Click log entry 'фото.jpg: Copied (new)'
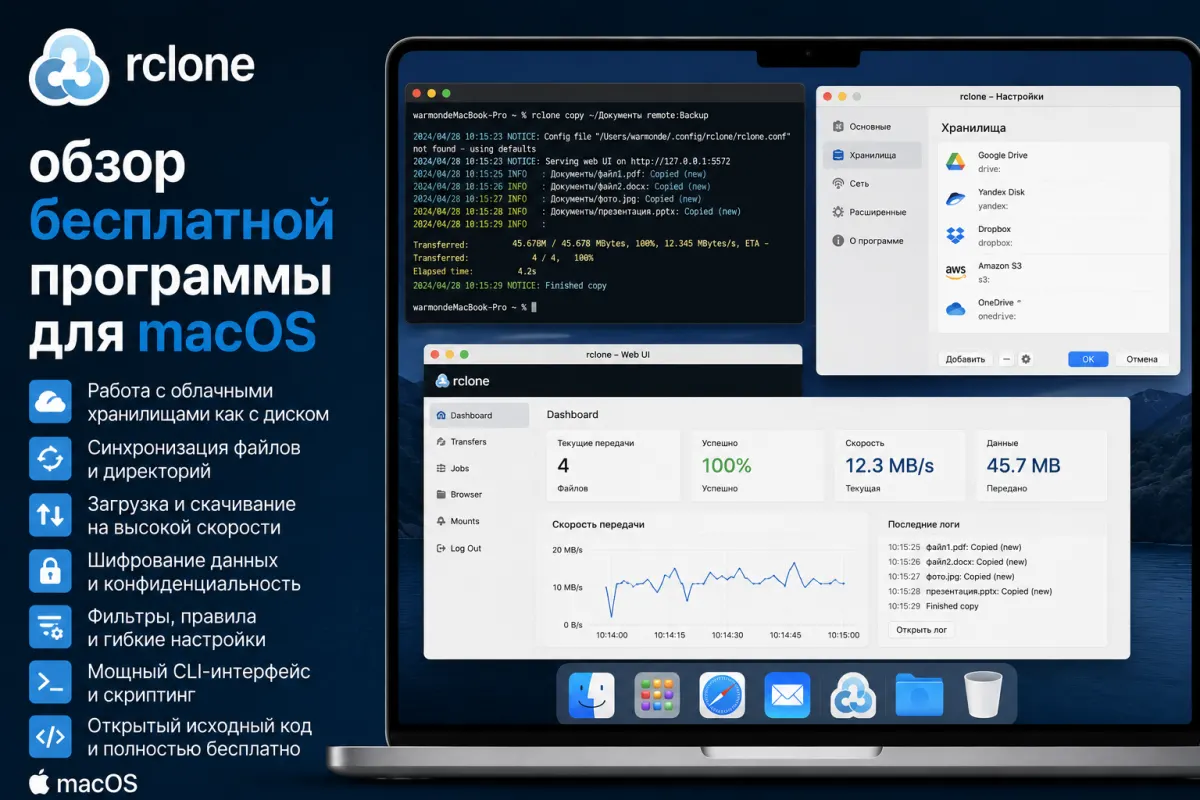This screenshot has height=800, width=1200. (x=951, y=577)
